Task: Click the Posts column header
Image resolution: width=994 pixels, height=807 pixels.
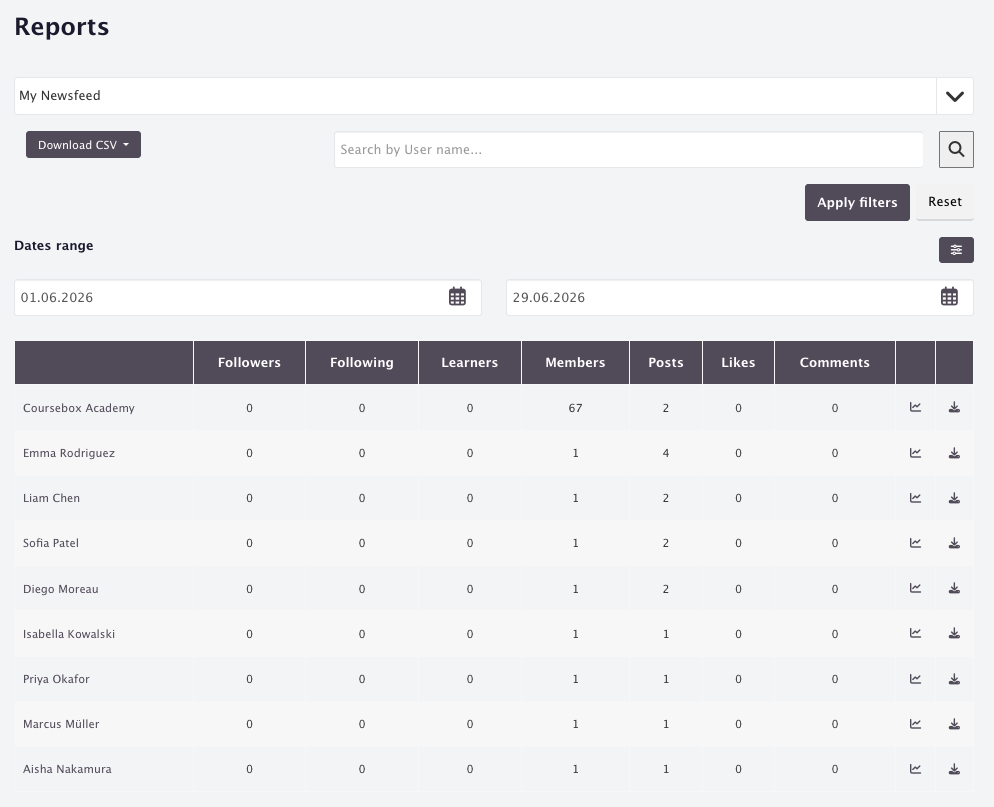Action: pyautogui.click(x=666, y=363)
